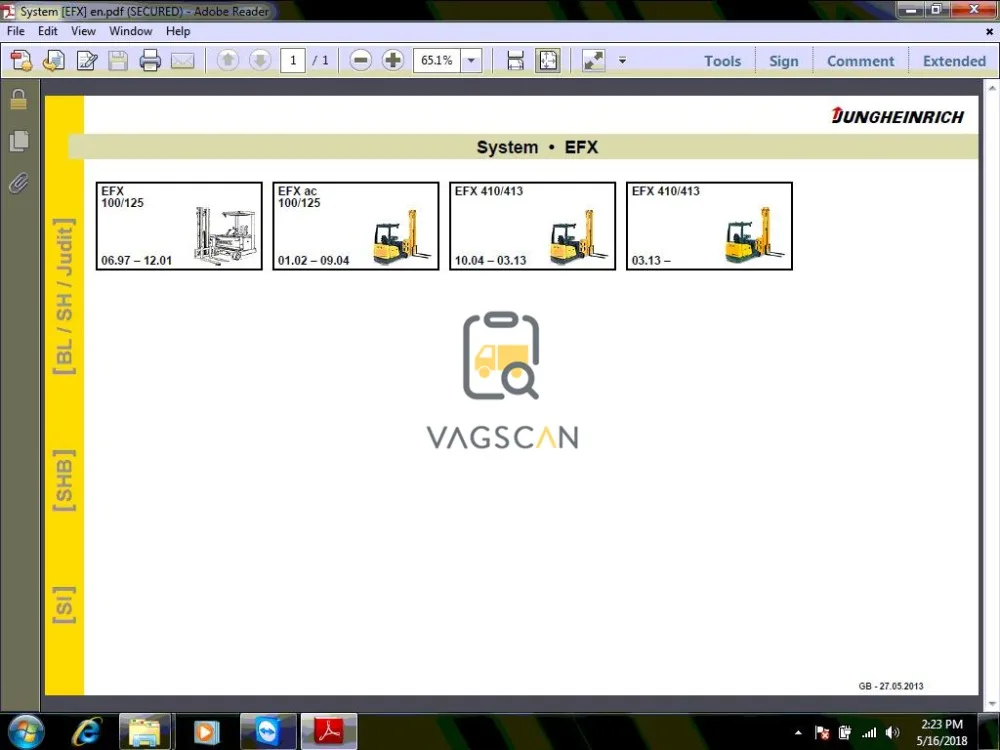
Task: Open the Windows Start button
Action: (24, 732)
